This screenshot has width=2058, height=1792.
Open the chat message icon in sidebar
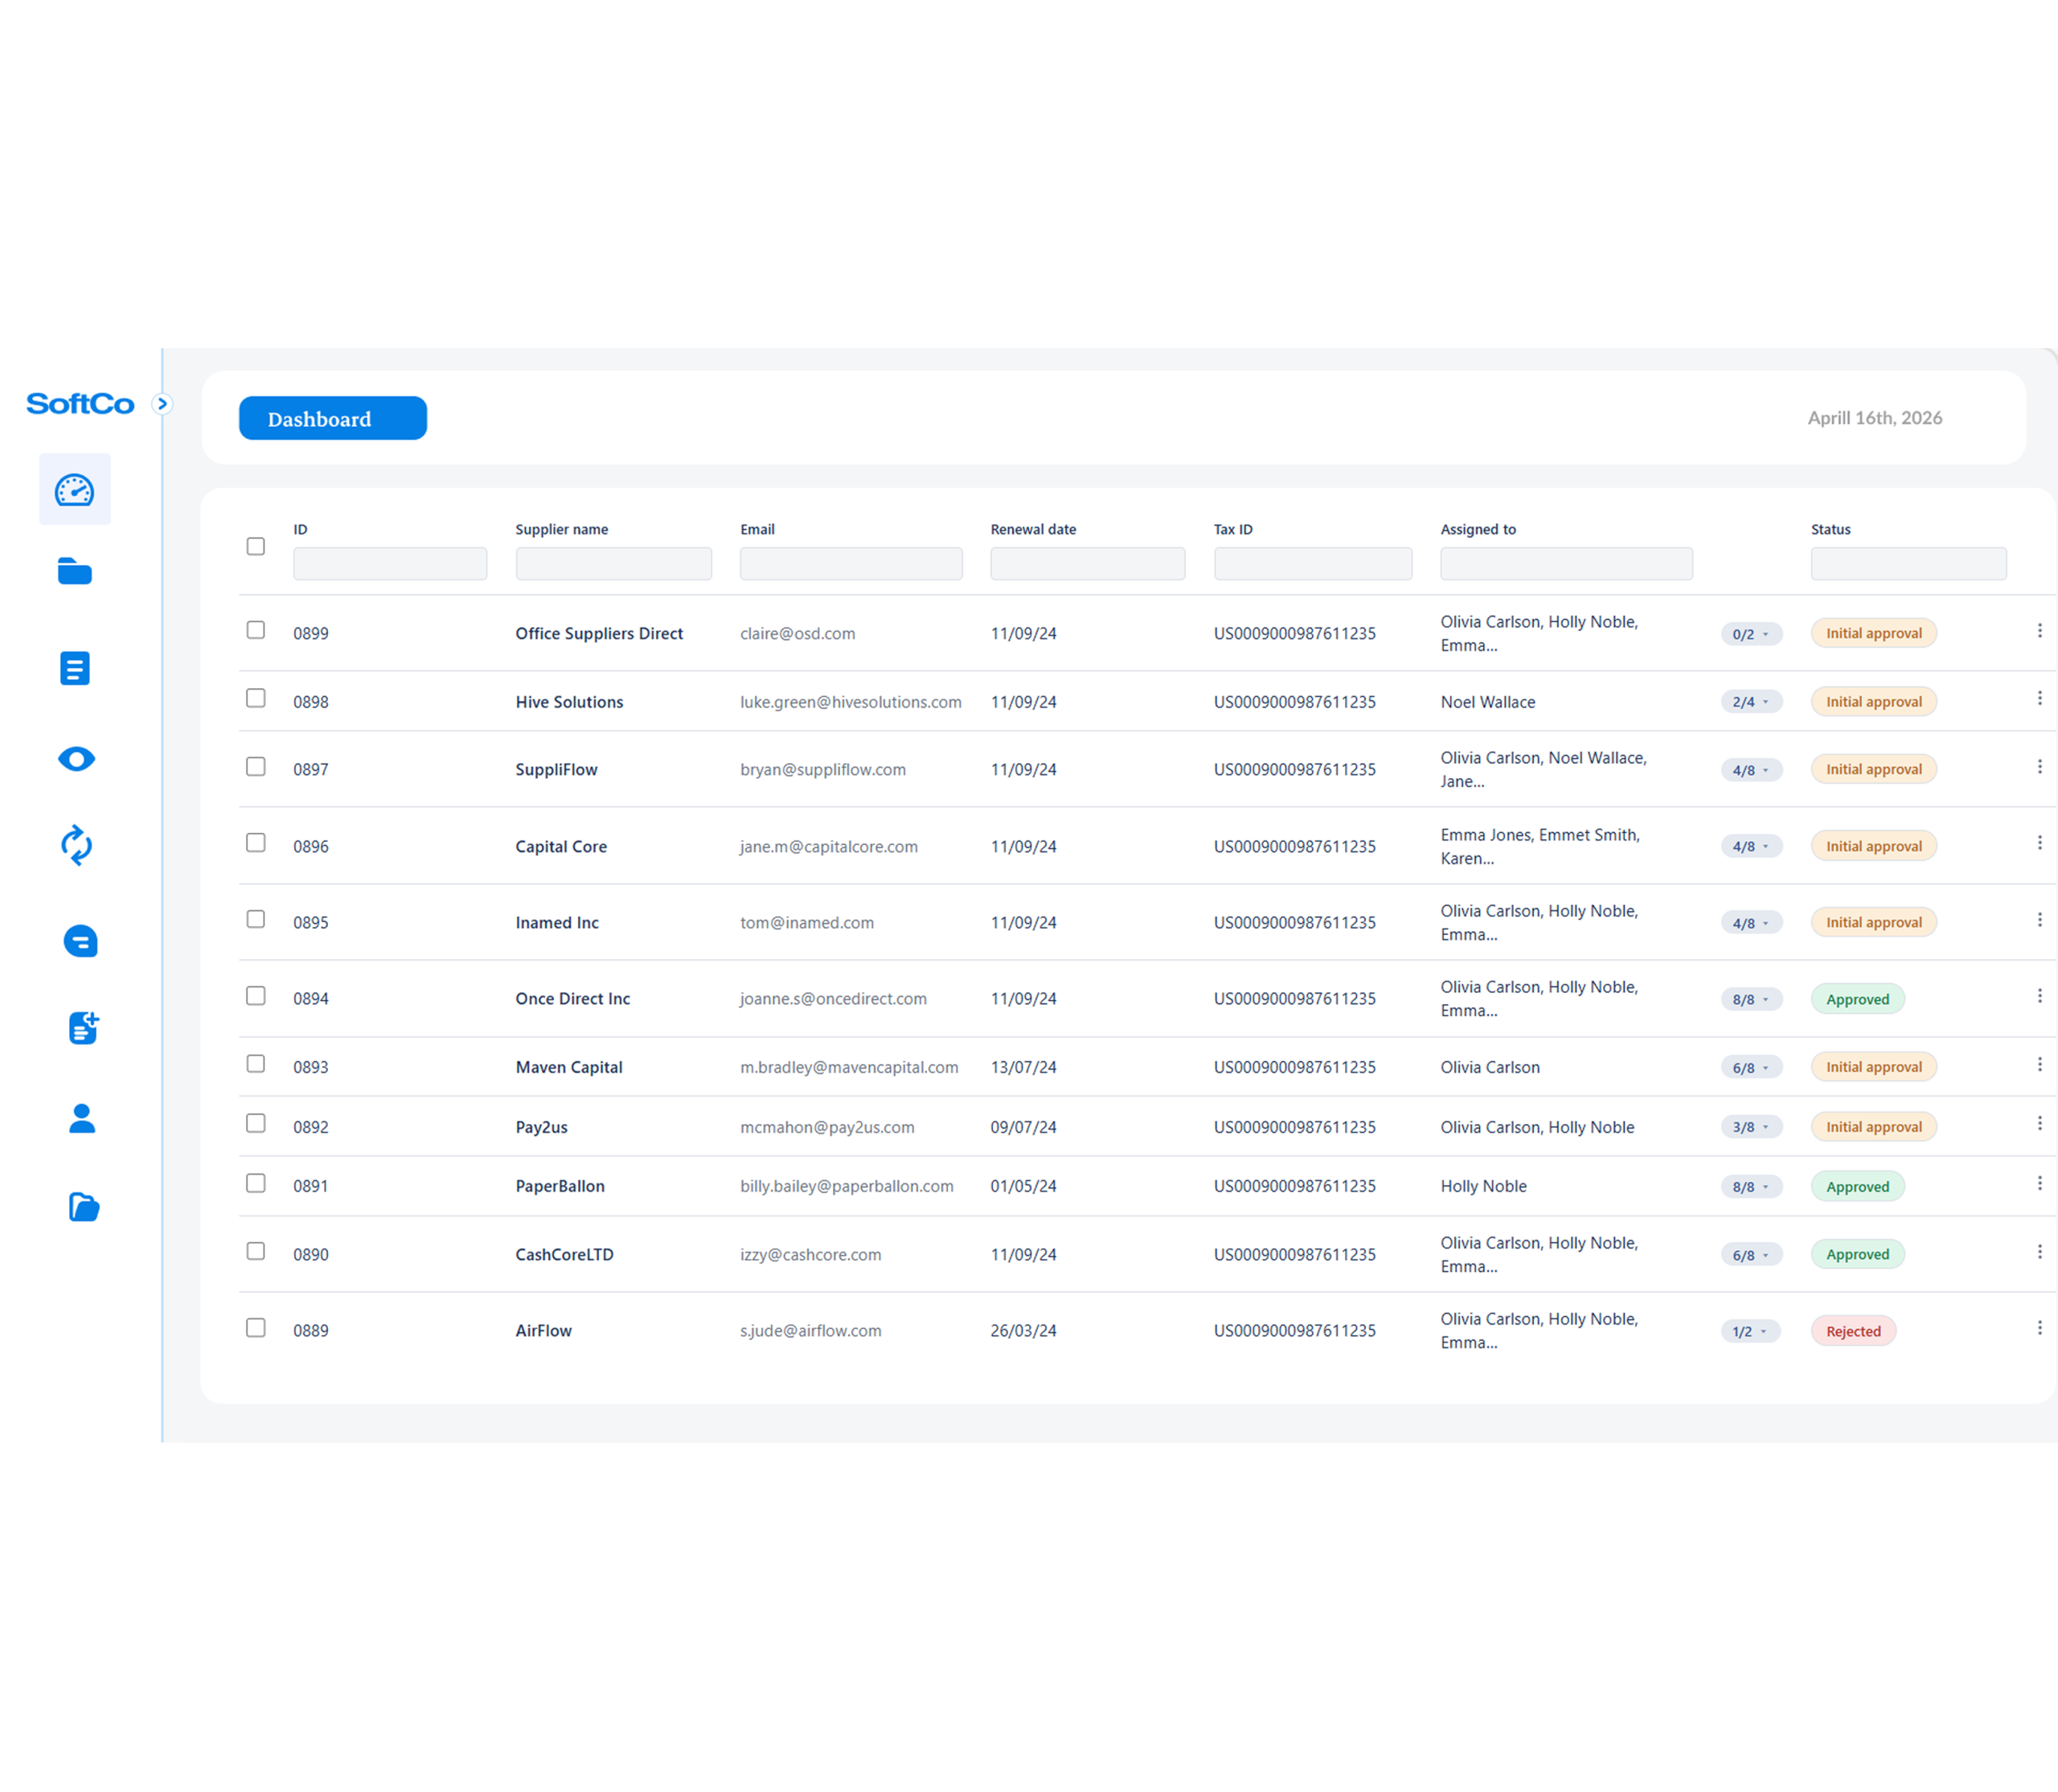(x=80, y=940)
